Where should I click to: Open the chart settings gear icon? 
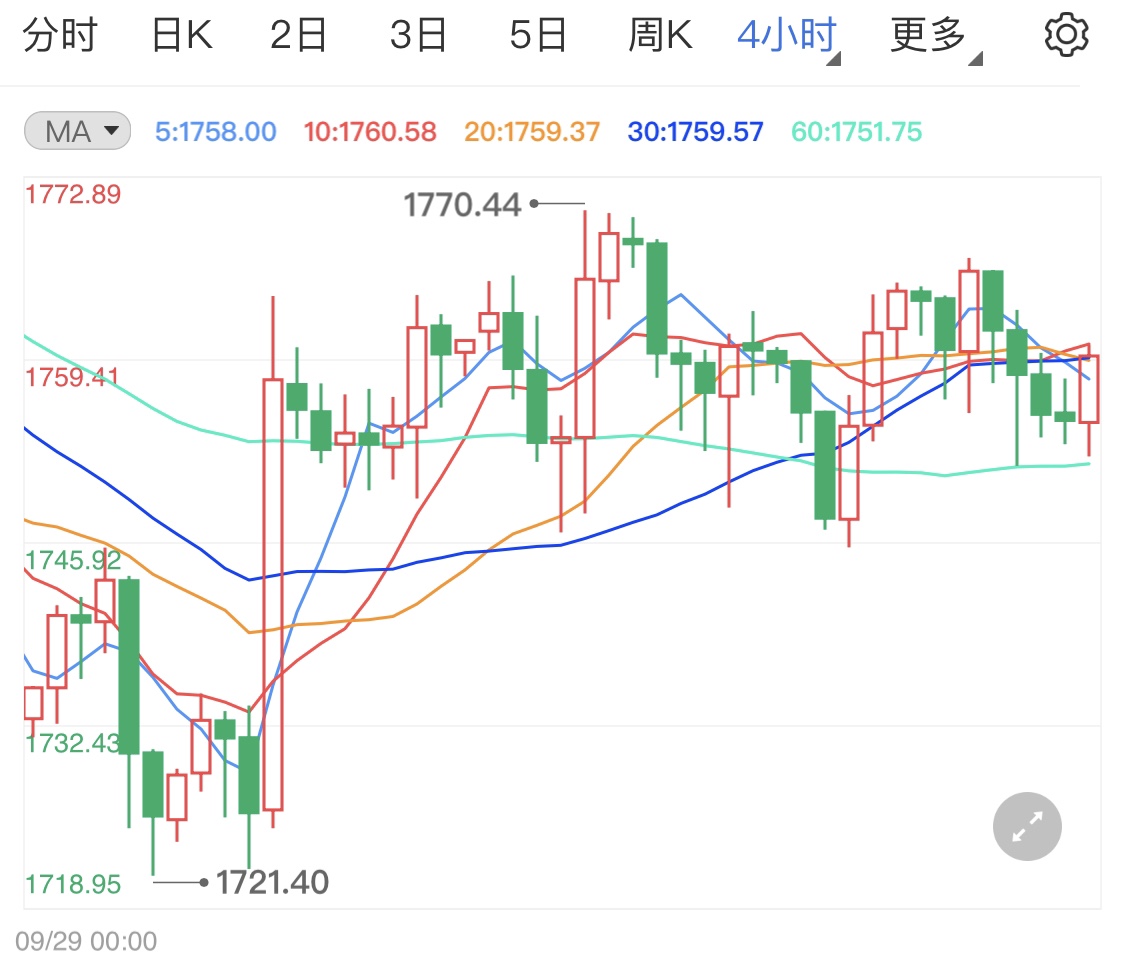pyautogui.click(x=1066, y=33)
